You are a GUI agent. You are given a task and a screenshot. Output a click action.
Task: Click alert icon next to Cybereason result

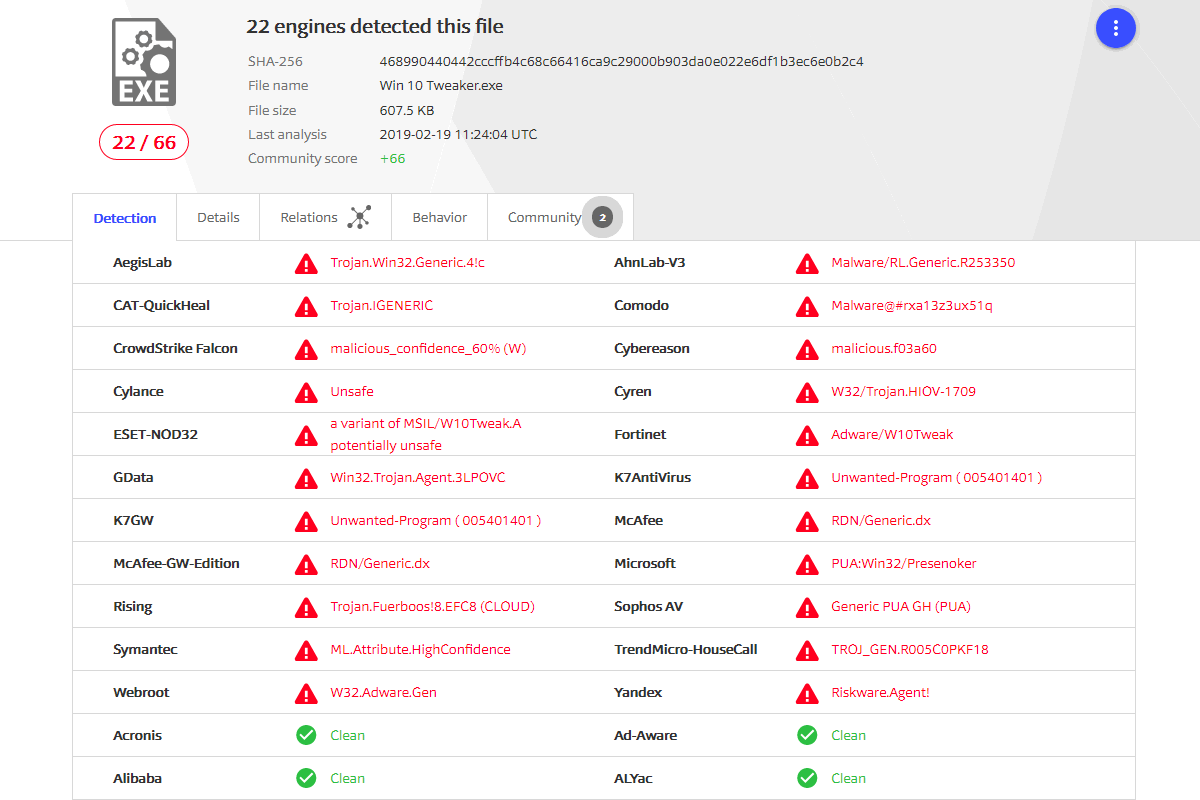807,349
